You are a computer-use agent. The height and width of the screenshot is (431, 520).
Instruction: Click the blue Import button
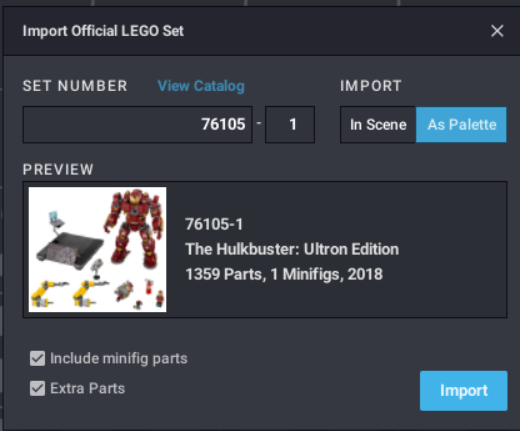point(464,391)
